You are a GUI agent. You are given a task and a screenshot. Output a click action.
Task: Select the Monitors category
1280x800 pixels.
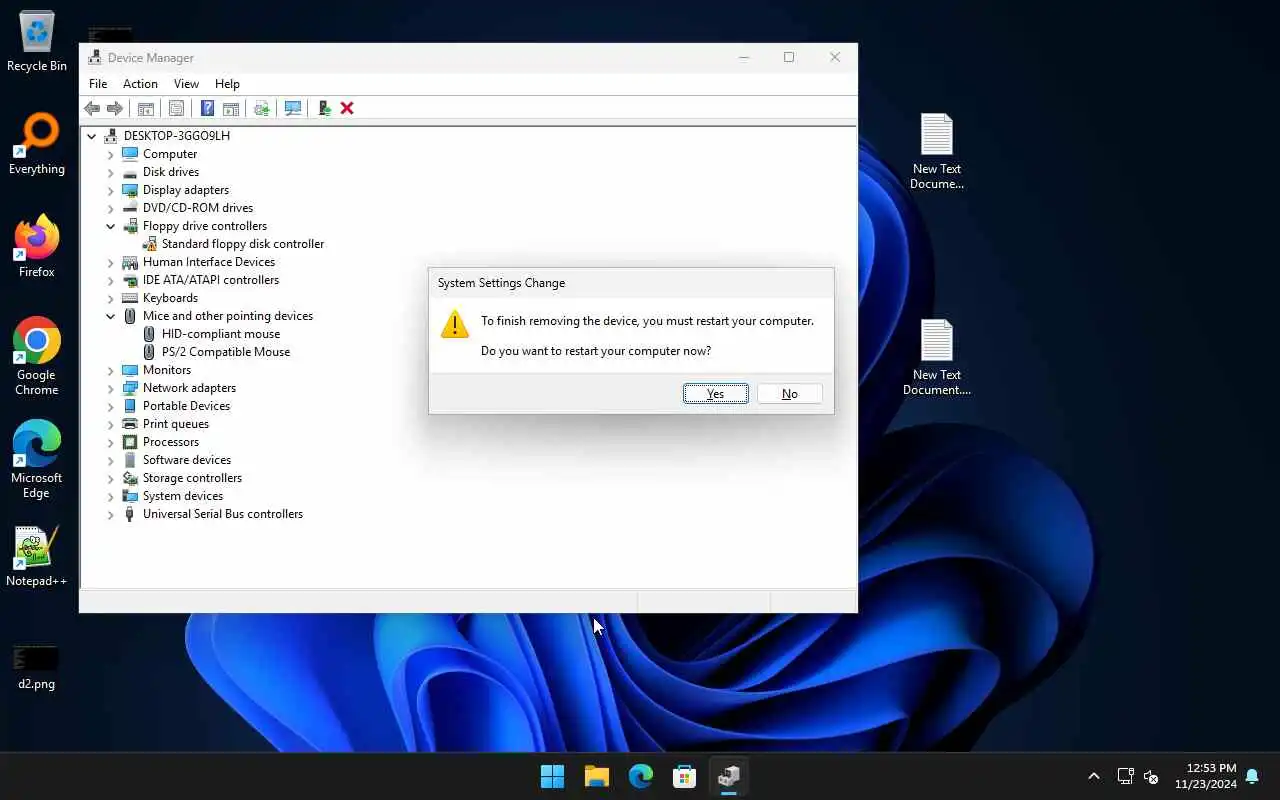click(166, 370)
